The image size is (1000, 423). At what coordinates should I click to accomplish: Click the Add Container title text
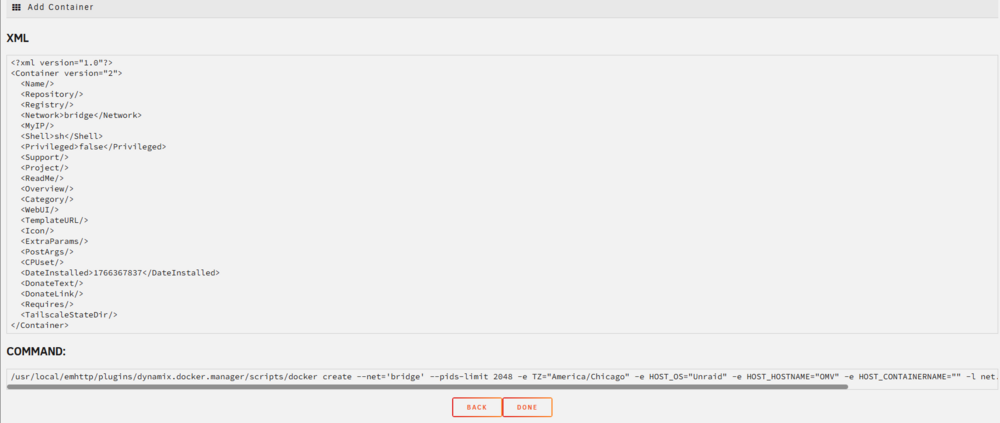(x=61, y=8)
